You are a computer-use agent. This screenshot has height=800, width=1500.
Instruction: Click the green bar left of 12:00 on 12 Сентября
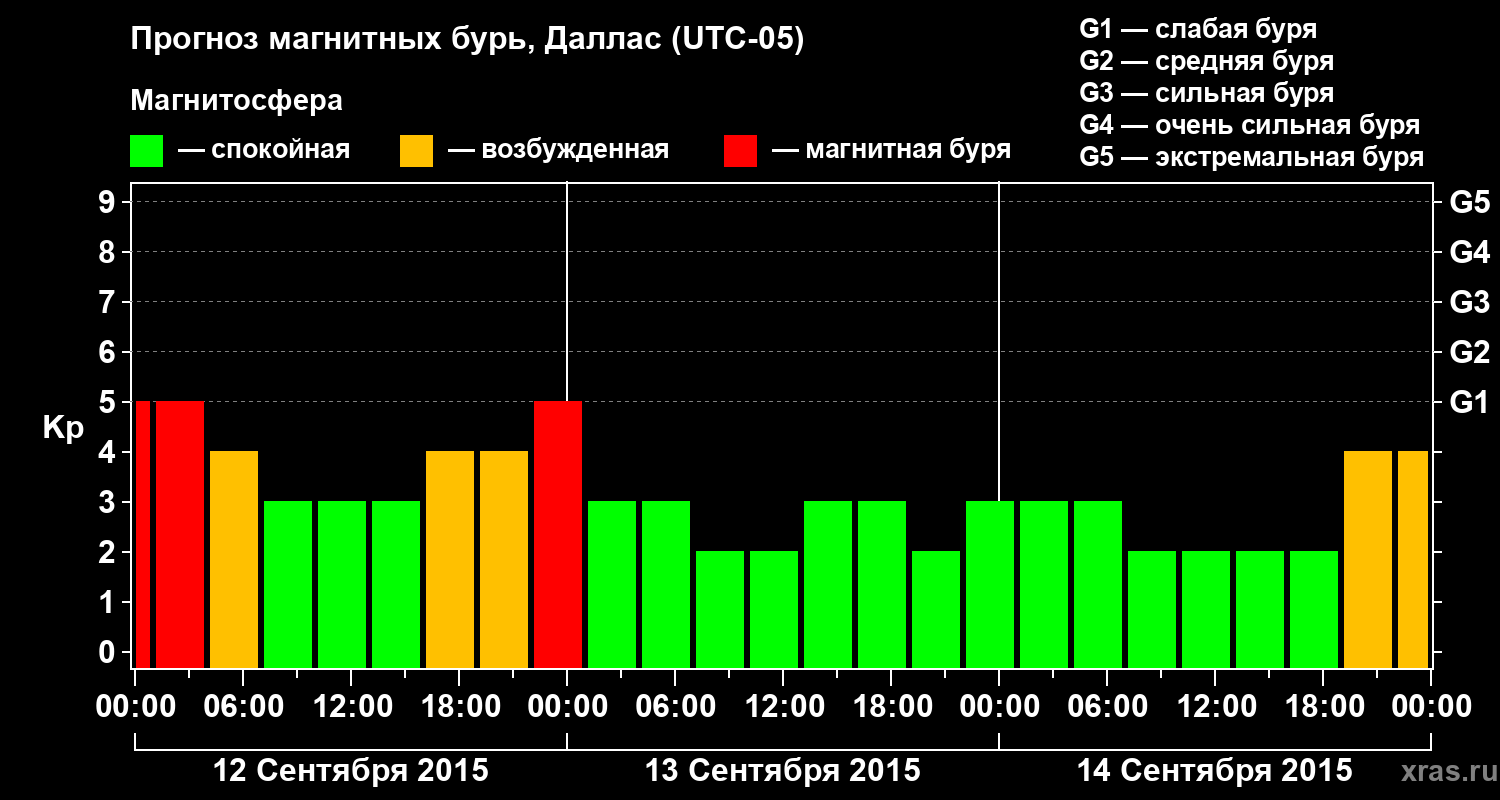point(342,584)
